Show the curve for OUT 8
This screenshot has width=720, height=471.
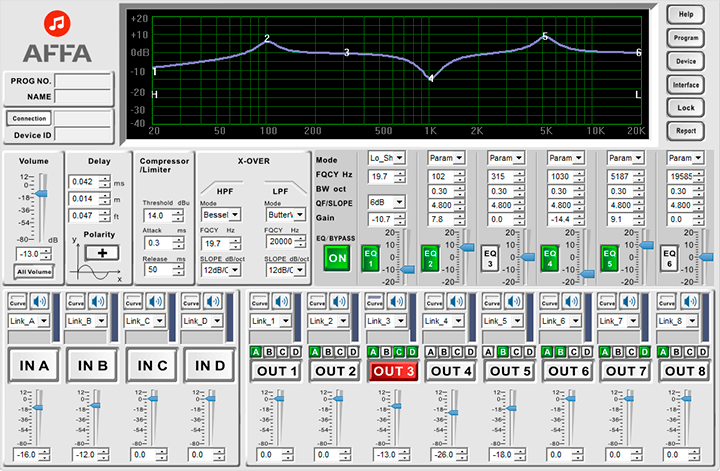click(667, 302)
